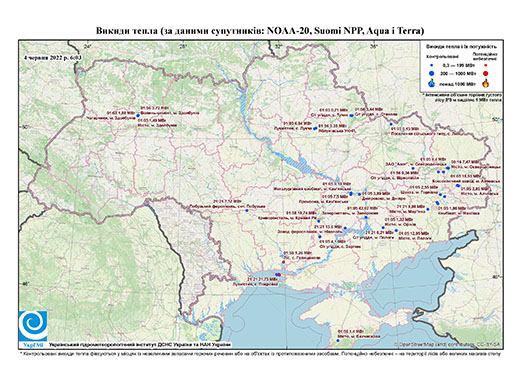Click small red dot in legend
This screenshot has height=368, width=520.
click(x=486, y=66)
